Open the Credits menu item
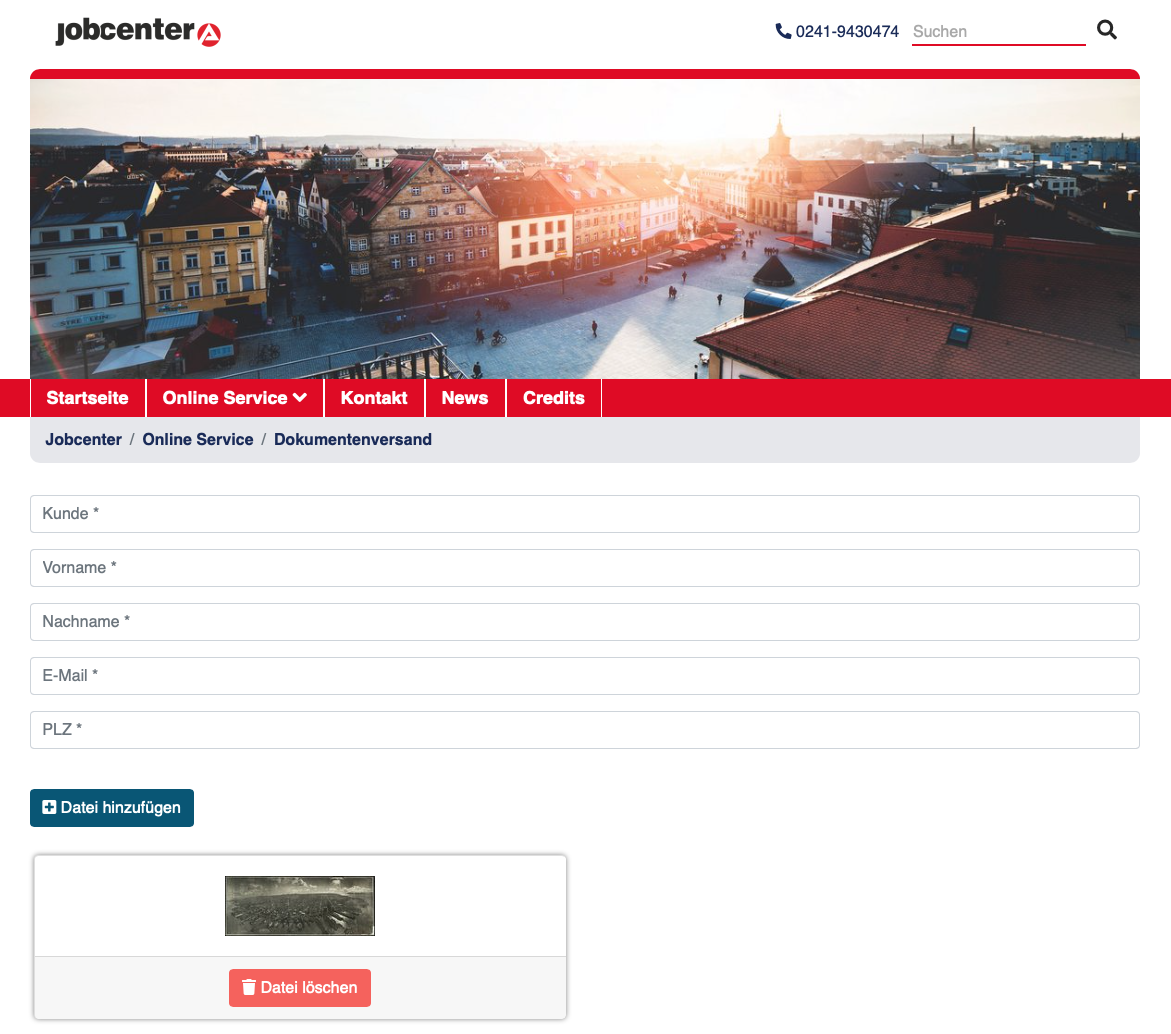This screenshot has height=1034, width=1171. tap(553, 398)
